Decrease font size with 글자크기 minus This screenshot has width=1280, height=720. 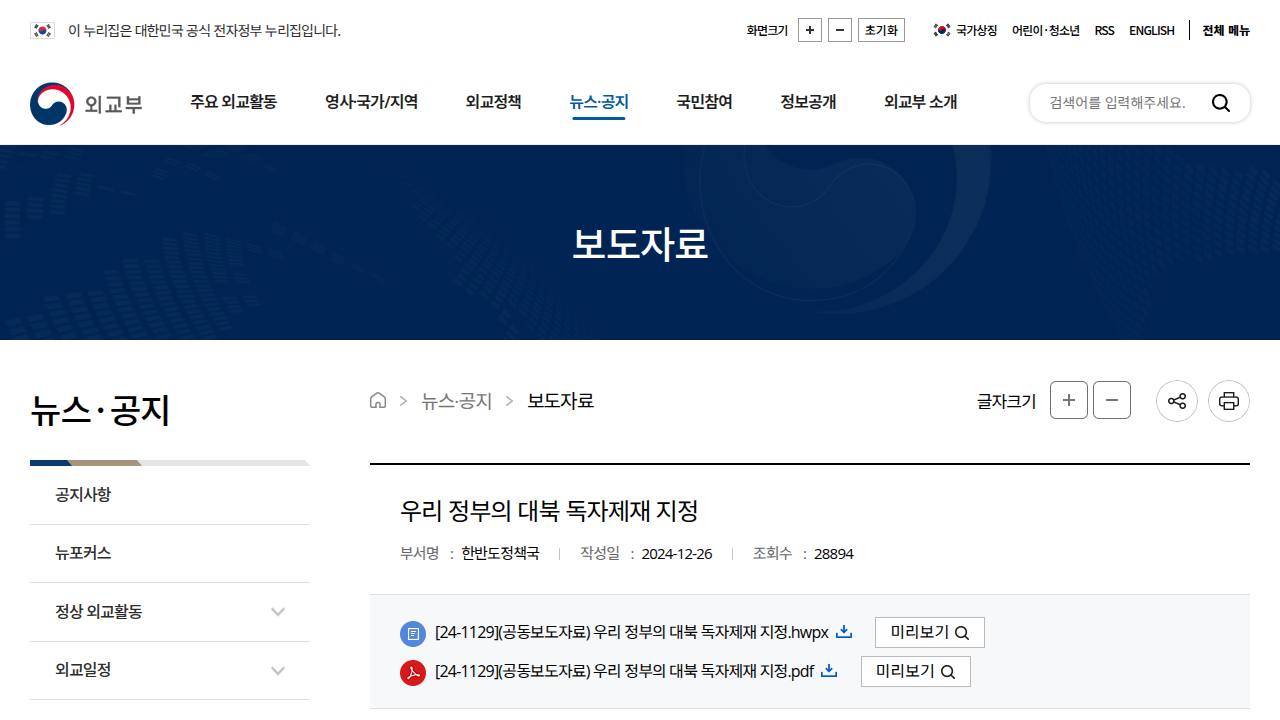click(1112, 400)
